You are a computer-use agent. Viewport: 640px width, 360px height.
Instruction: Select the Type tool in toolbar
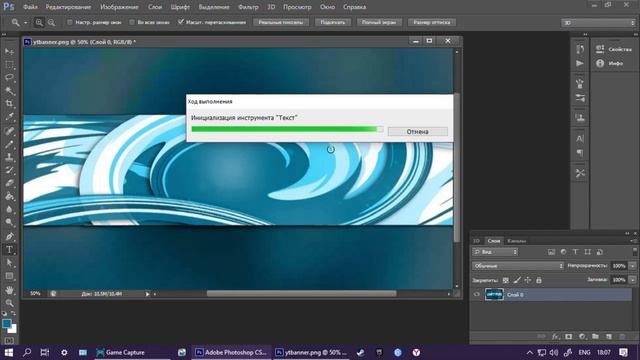tap(9, 249)
